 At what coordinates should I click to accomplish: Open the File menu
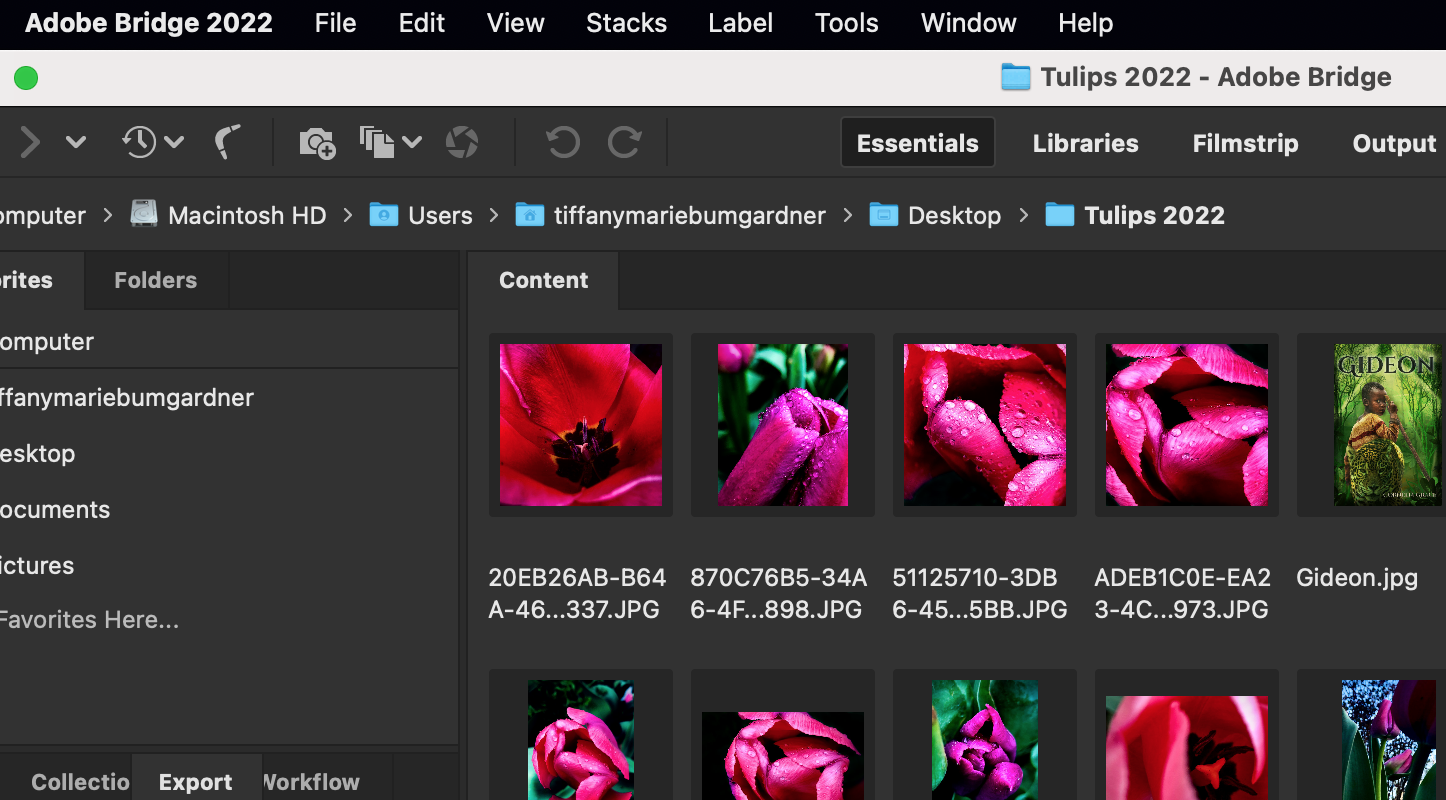[x=335, y=23]
